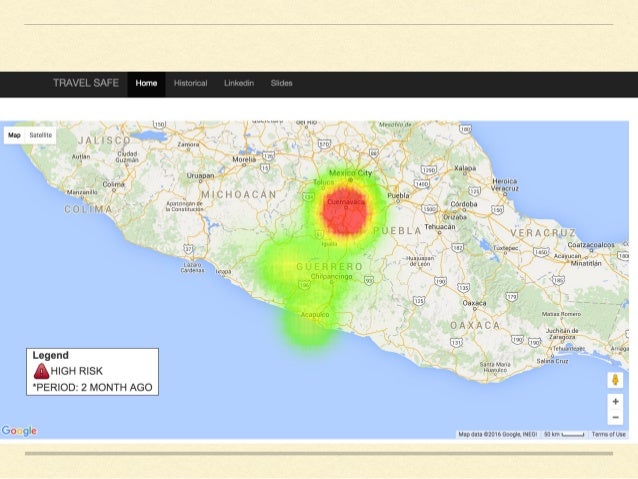The width and height of the screenshot is (638, 479).
Task: Click the red High Risk warning icon
Action: click(x=41, y=371)
